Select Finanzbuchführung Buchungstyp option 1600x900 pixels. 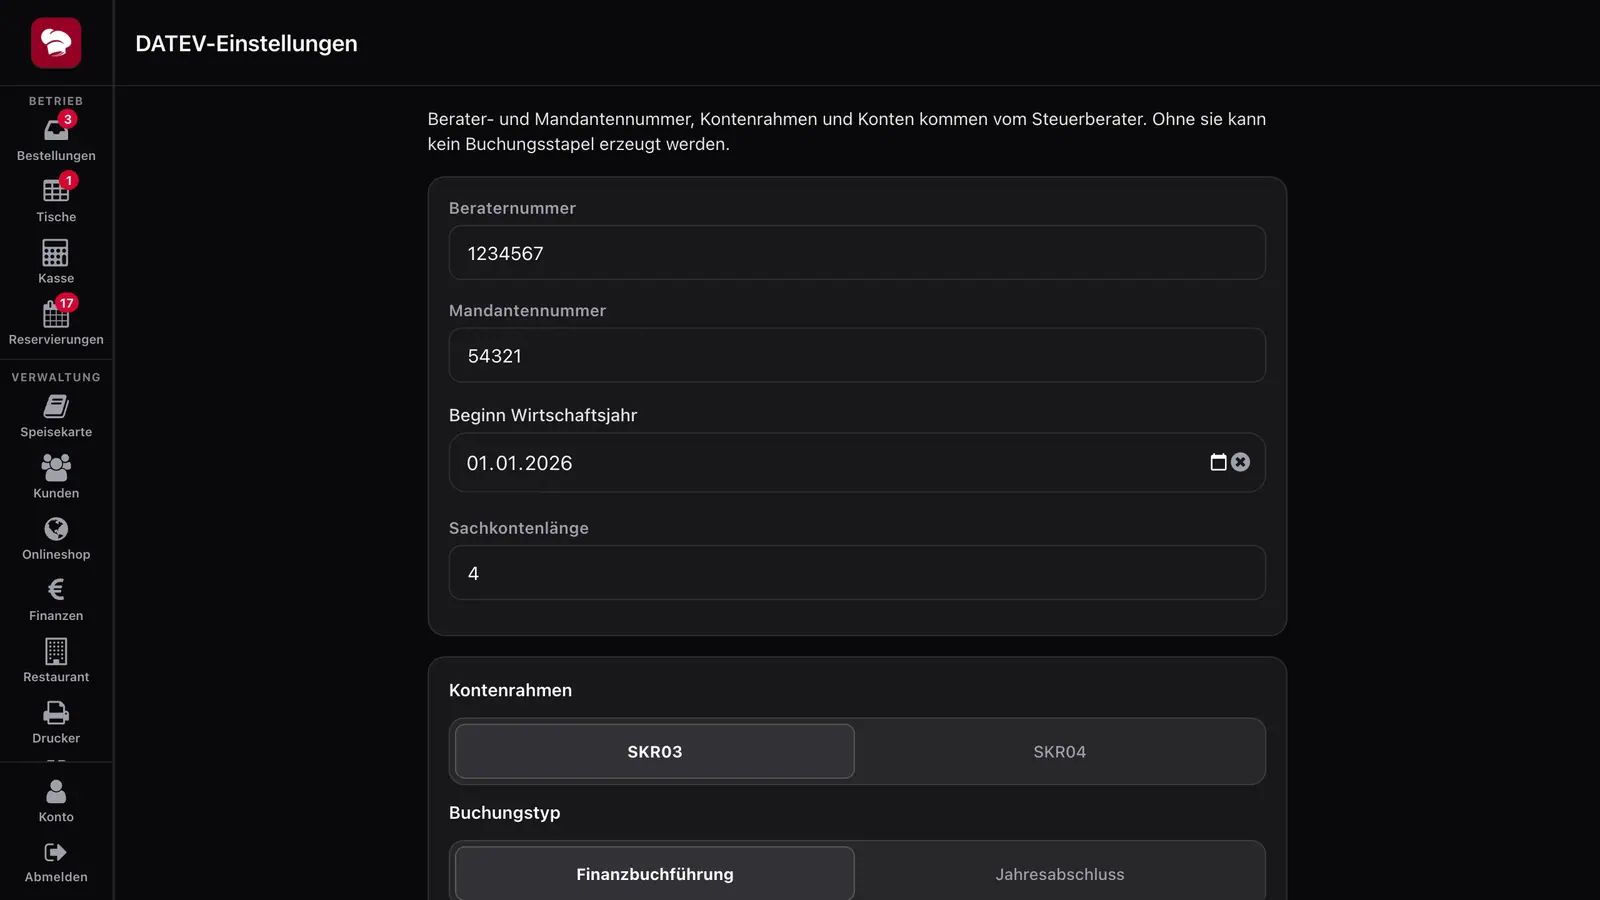[655, 874]
